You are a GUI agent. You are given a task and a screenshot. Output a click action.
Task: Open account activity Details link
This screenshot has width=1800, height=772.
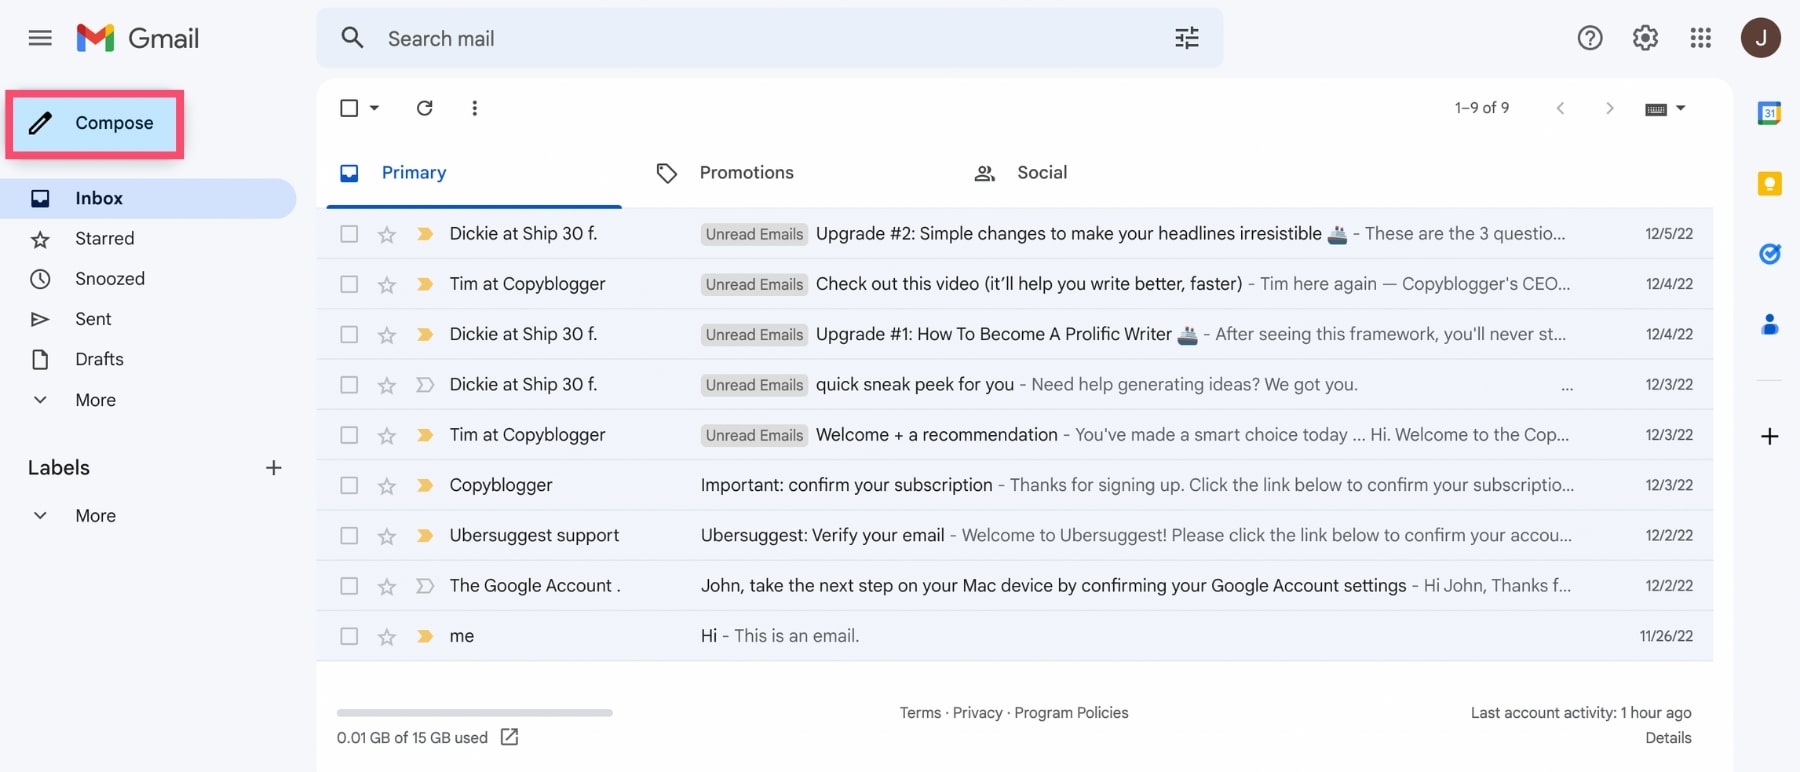(x=1668, y=738)
